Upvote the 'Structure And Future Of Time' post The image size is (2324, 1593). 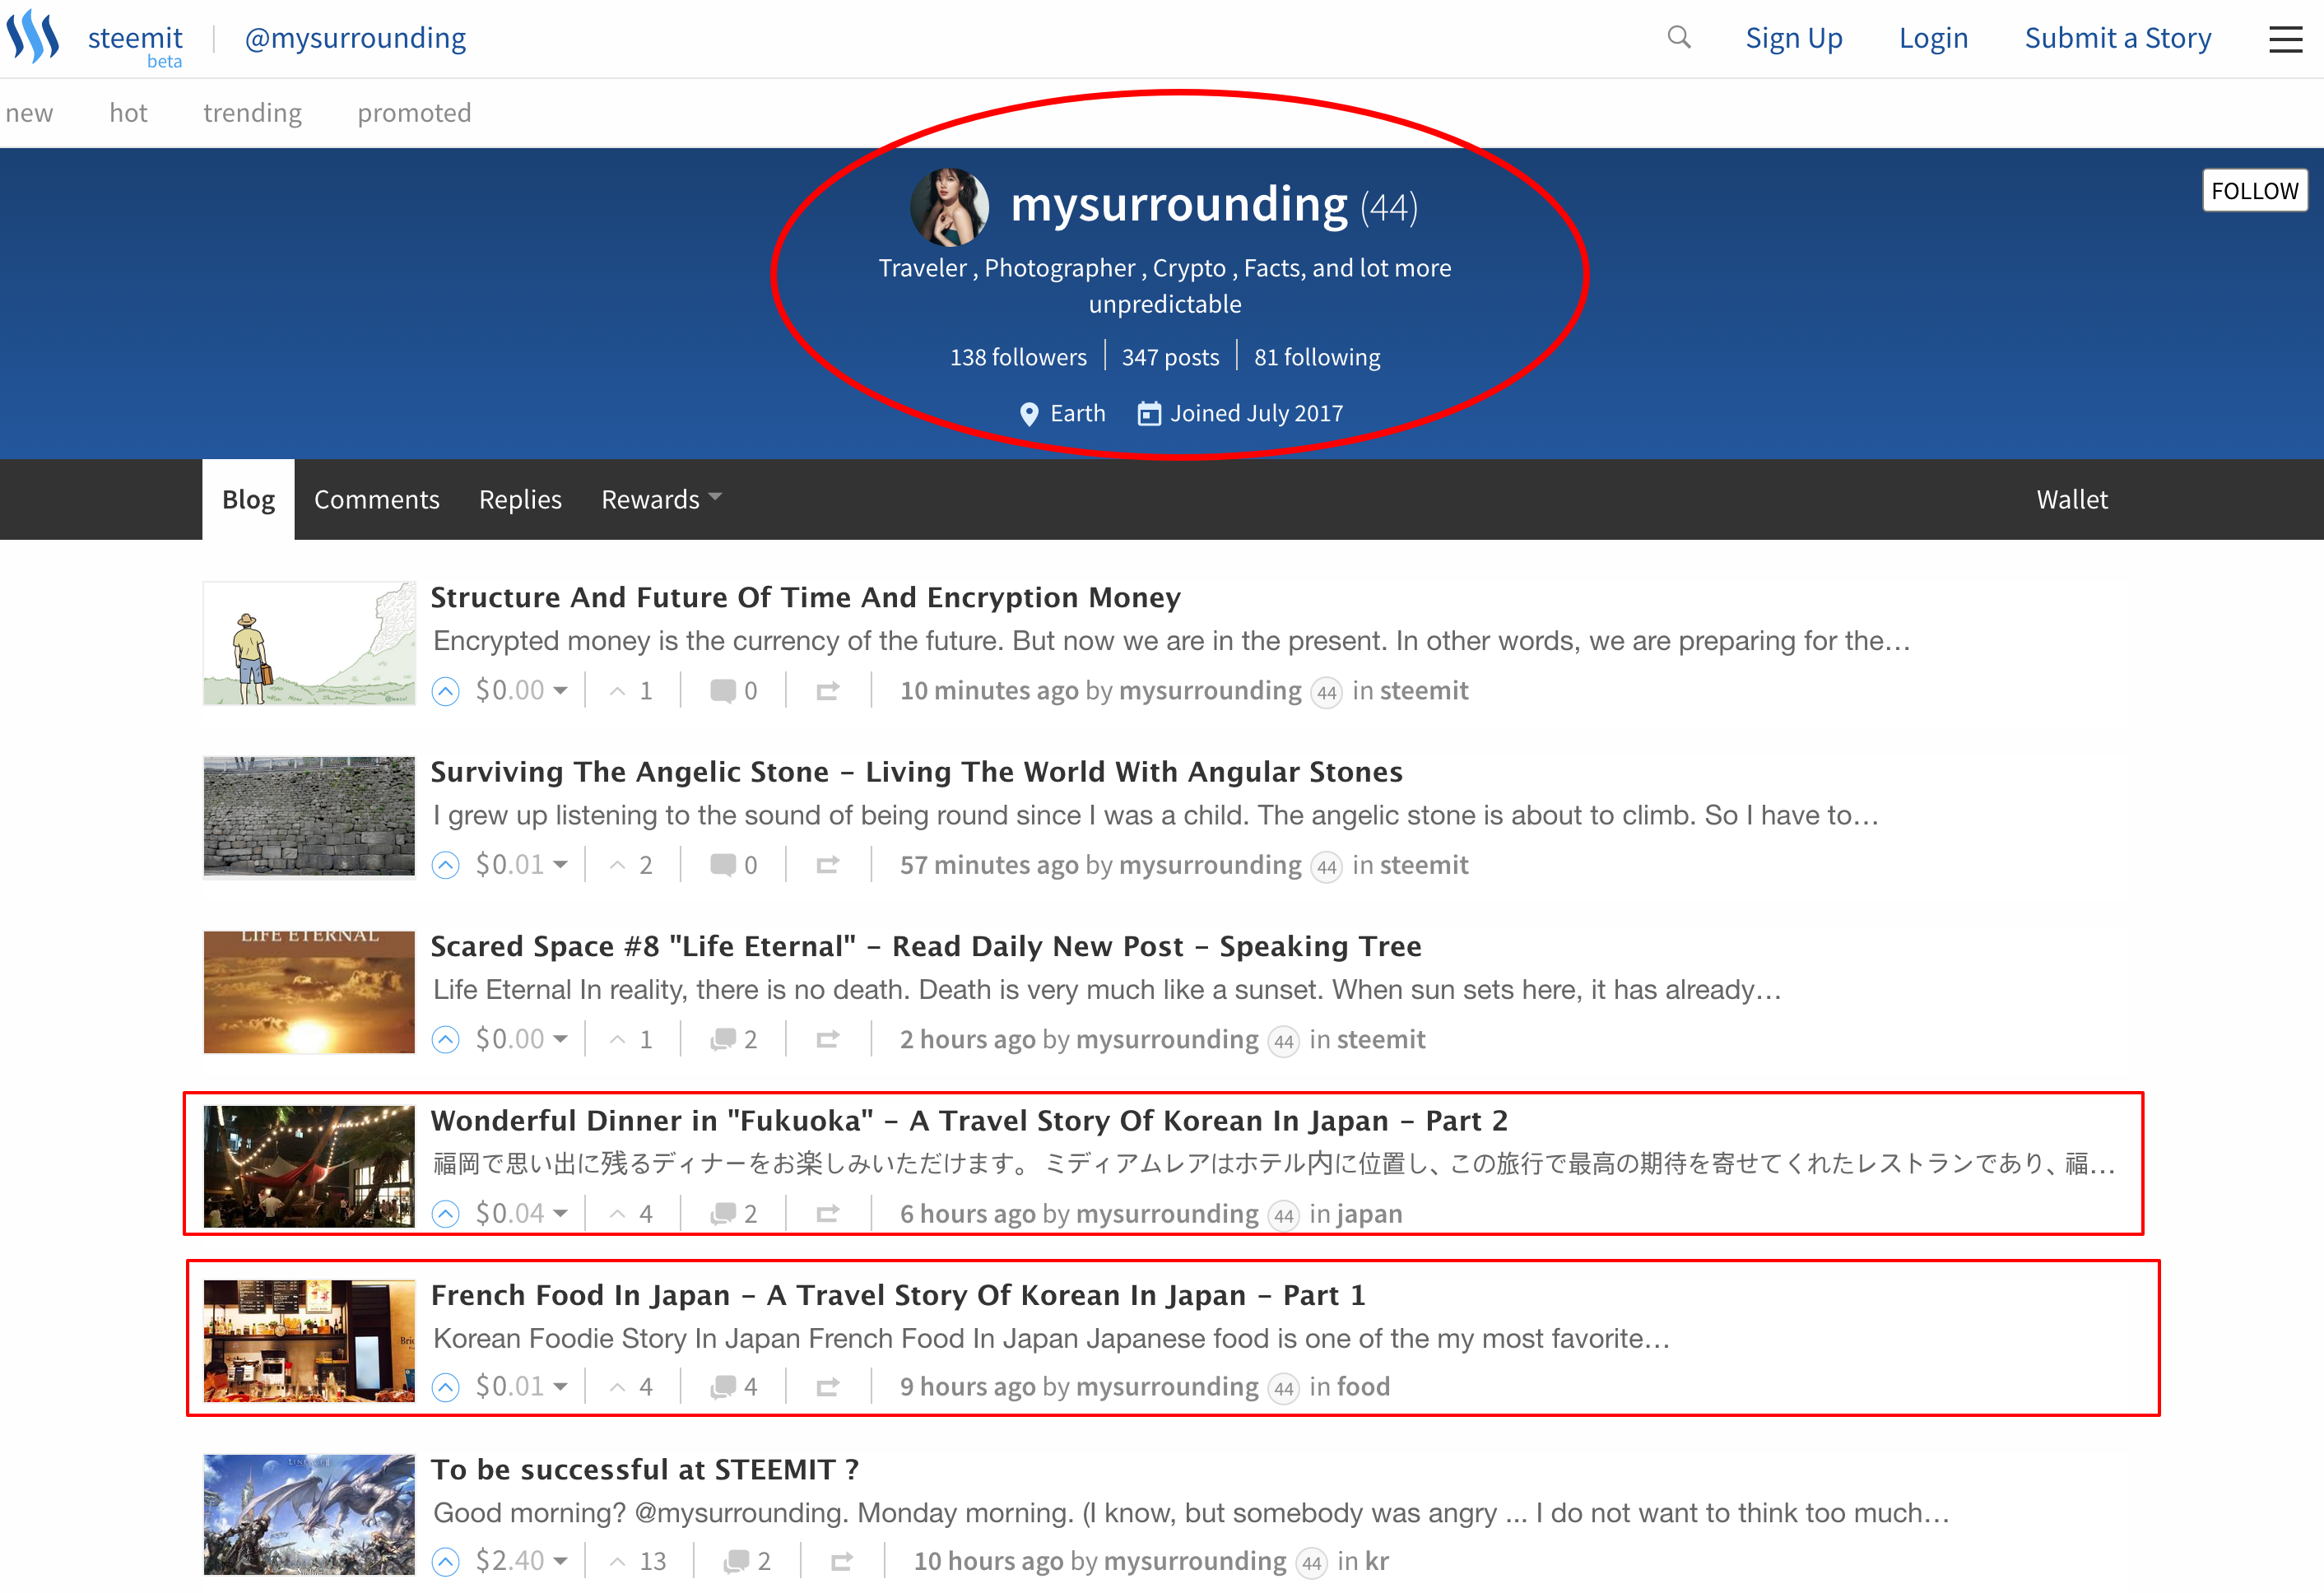pyautogui.click(x=445, y=691)
